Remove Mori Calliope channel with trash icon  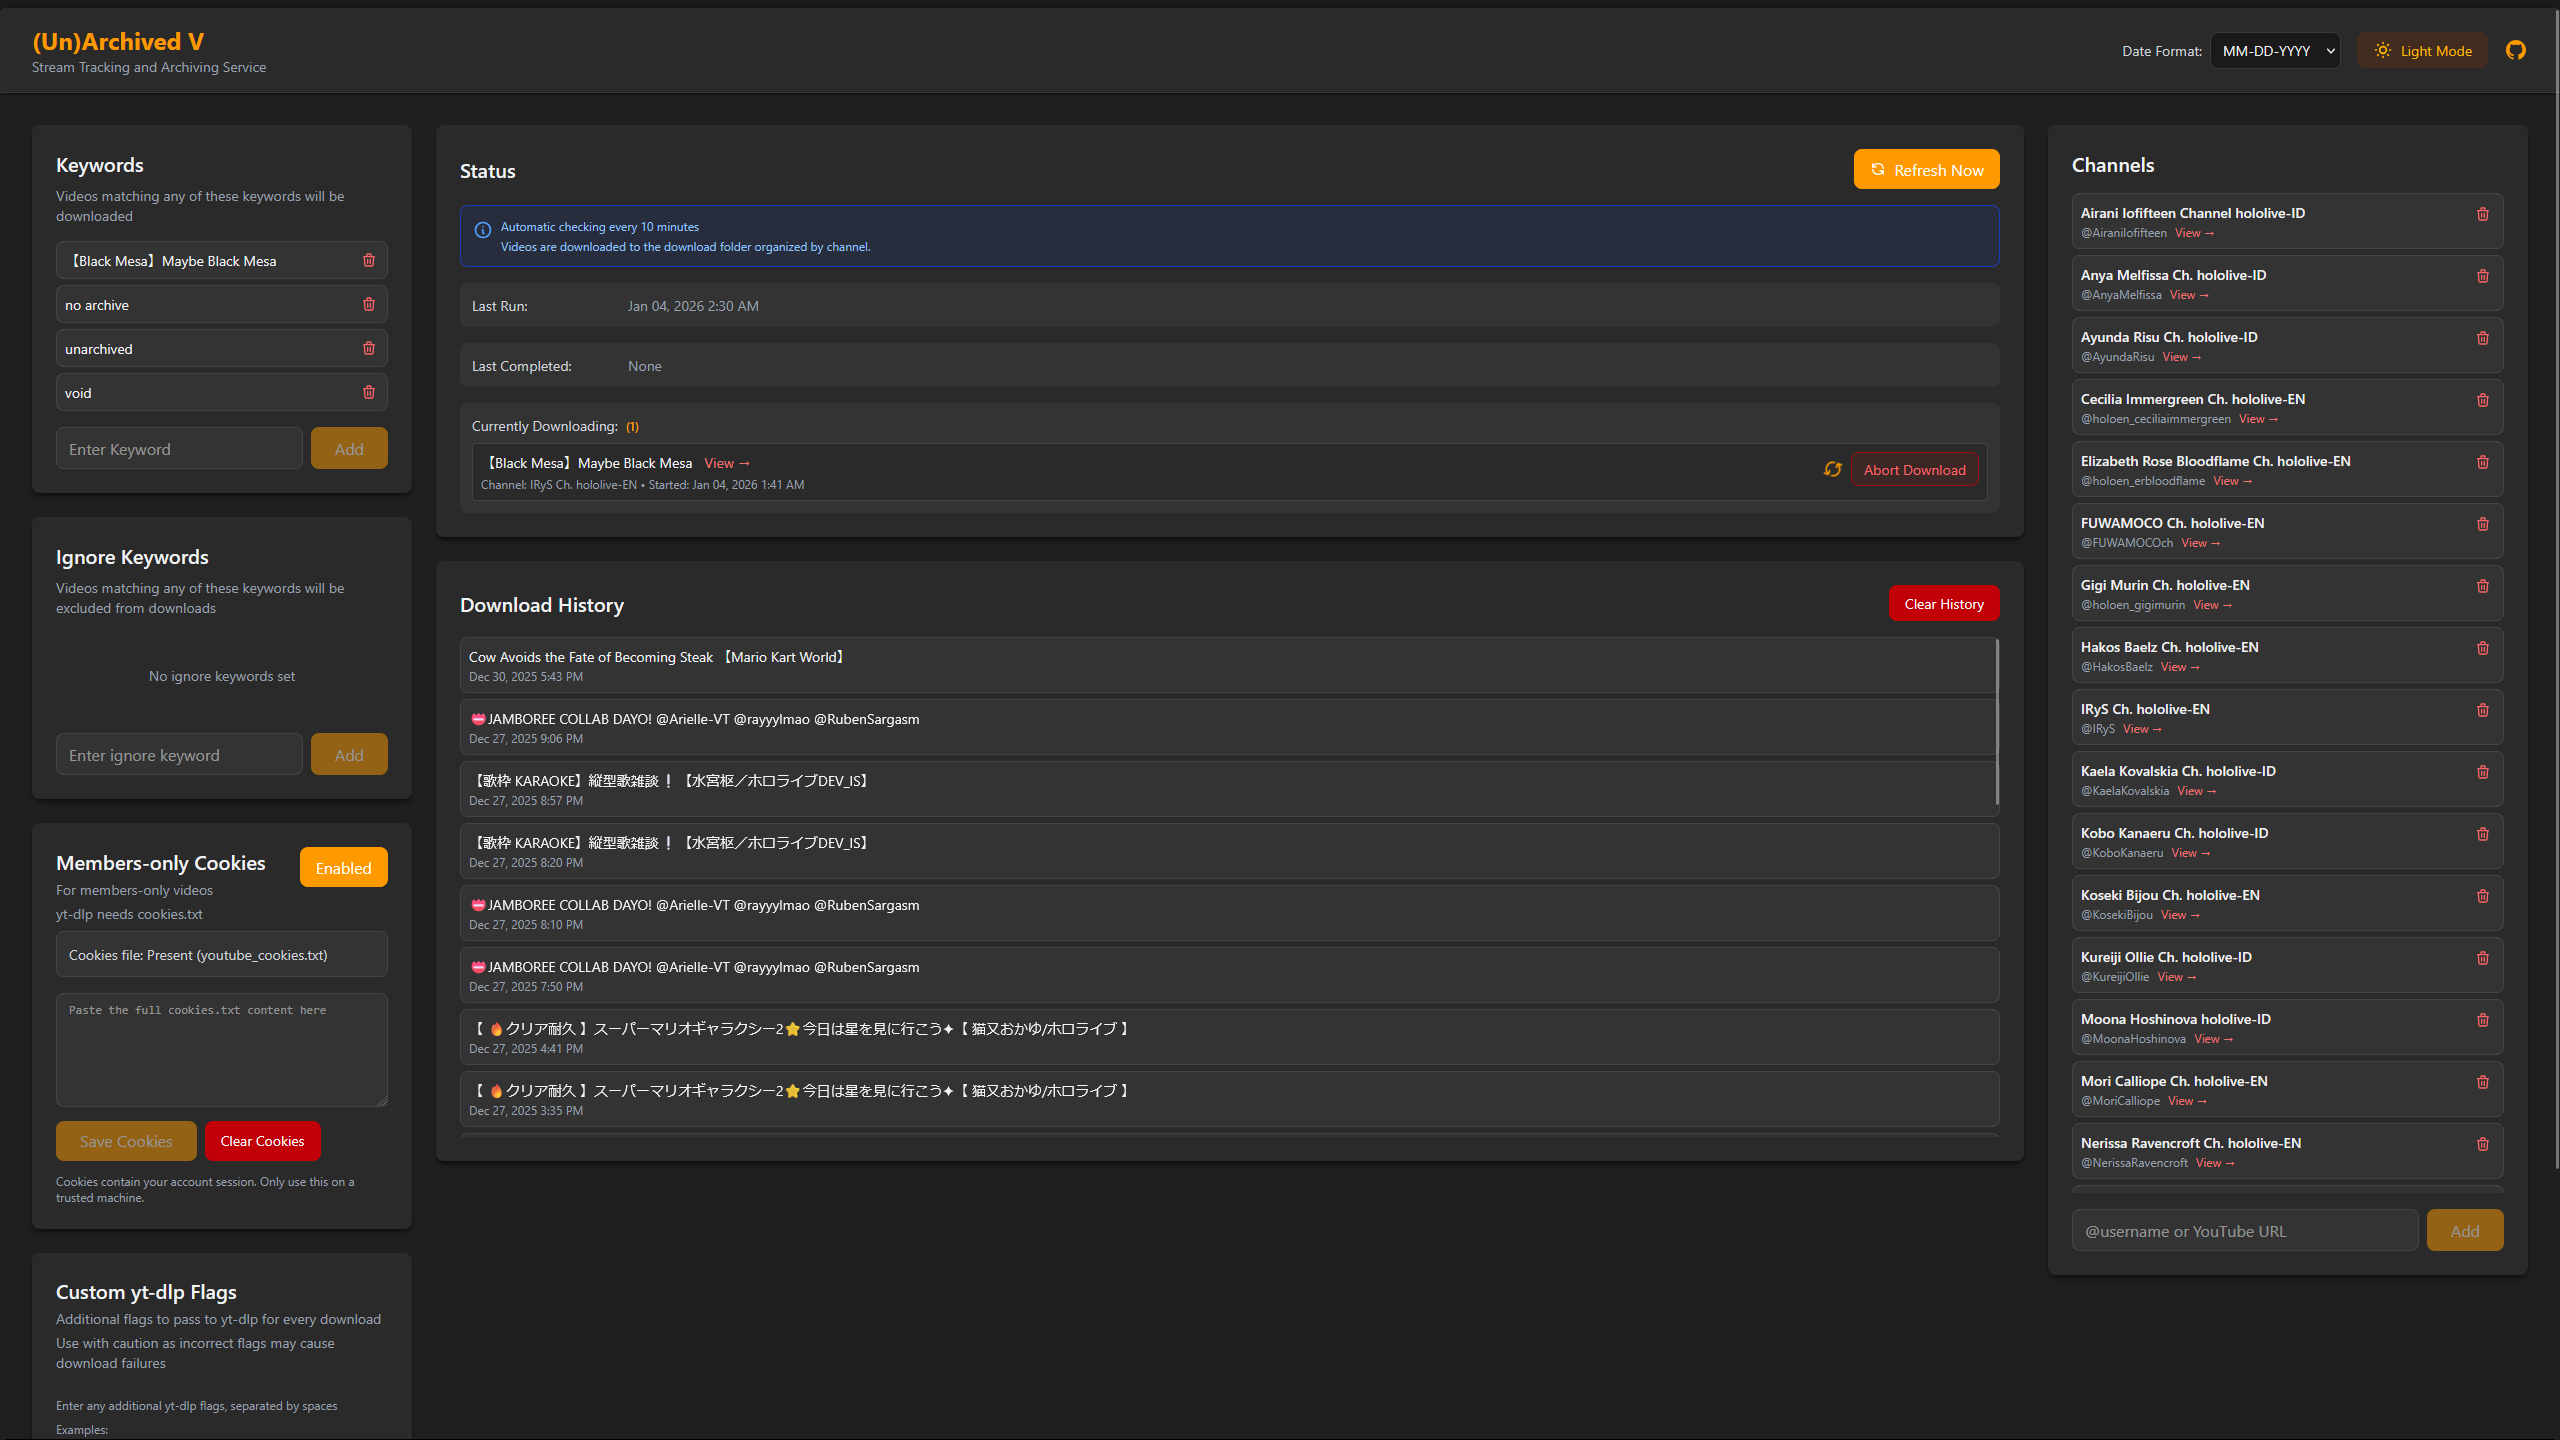(2482, 1082)
